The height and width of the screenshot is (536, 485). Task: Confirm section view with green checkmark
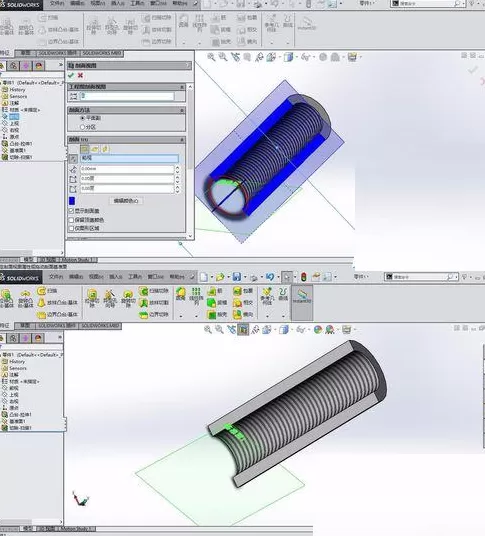(71, 75)
